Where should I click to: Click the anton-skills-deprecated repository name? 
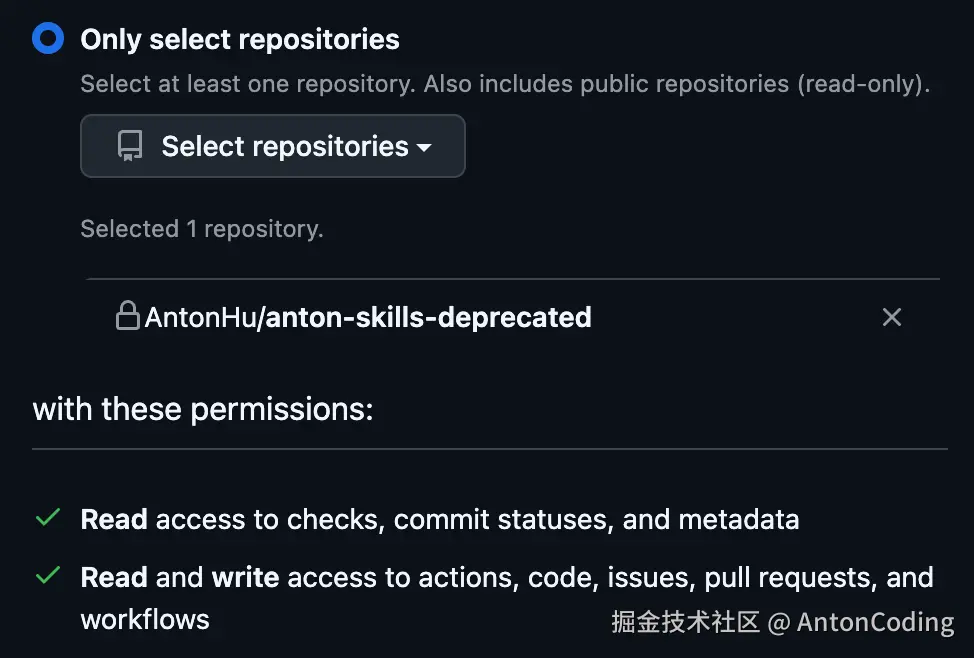[428, 317]
